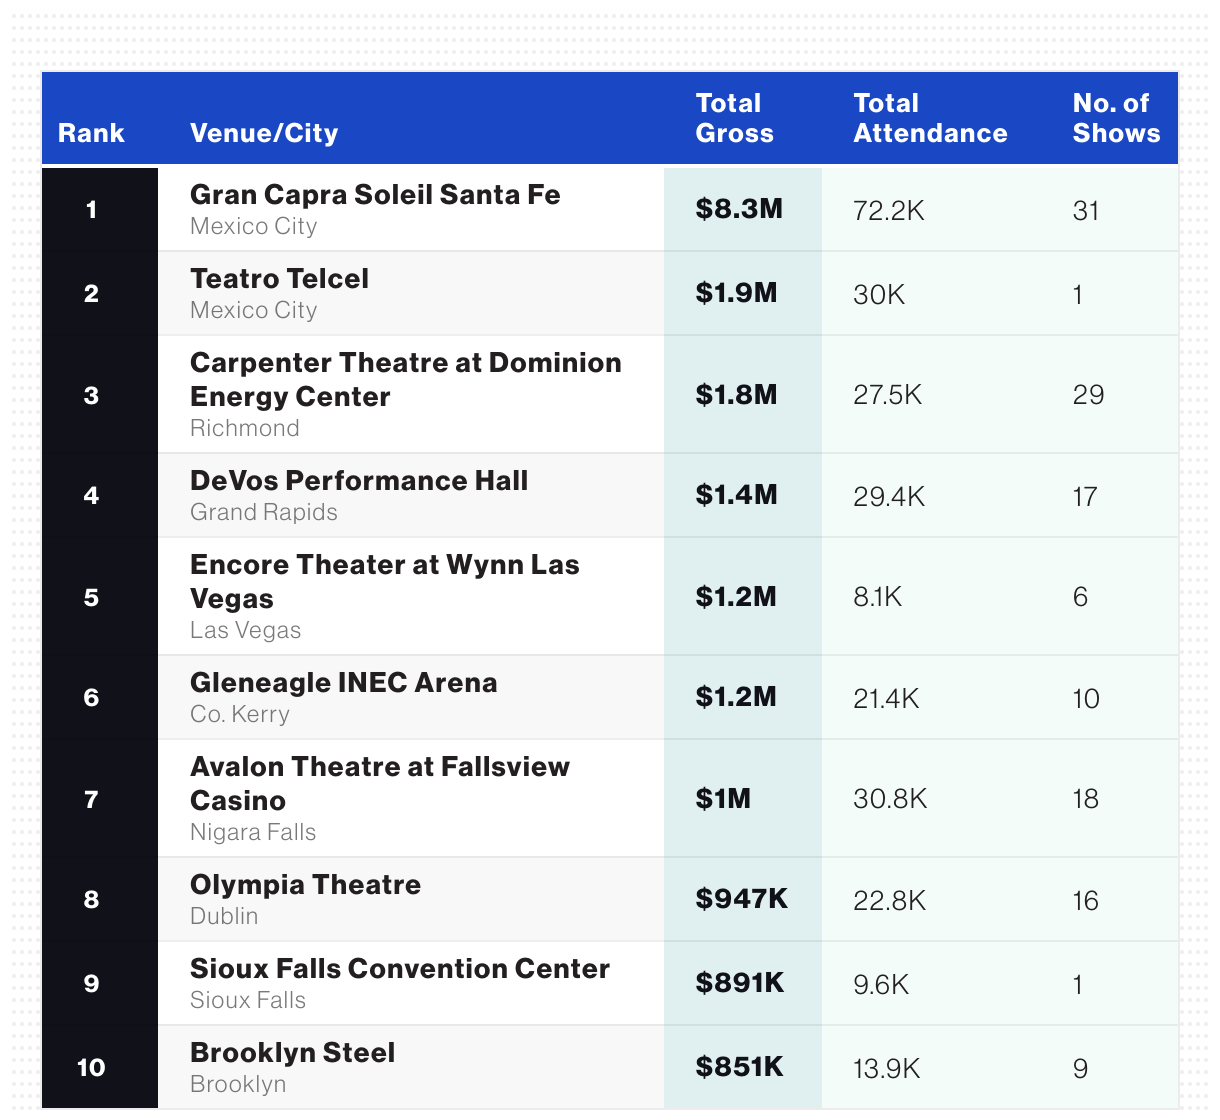This screenshot has height=1120, width=1220.
Task: Click the "No. of Shows" column header
Action: pos(1116,118)
